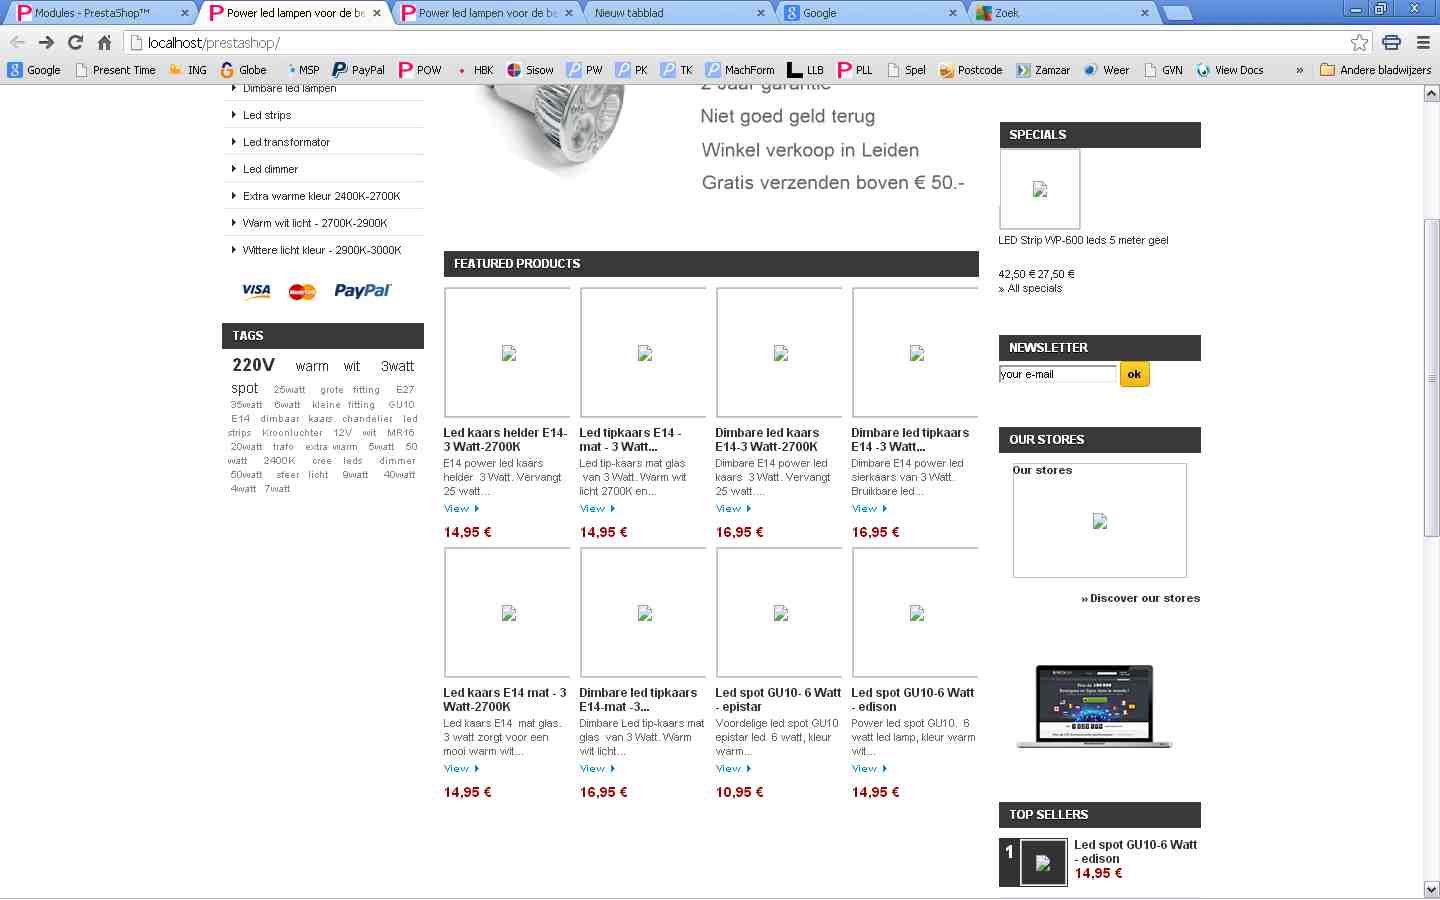
Task: Open the PayPal bookmark
Action: tap(359, 70)
